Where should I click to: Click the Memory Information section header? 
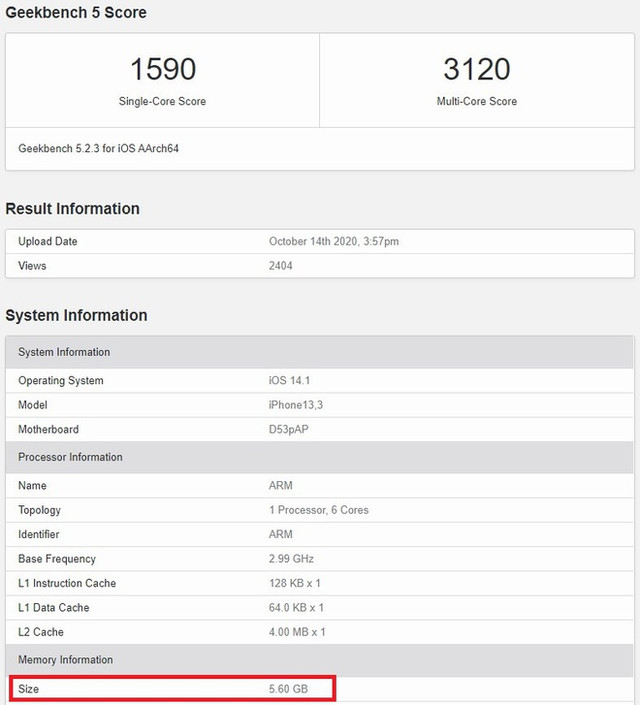pos(320,660)
